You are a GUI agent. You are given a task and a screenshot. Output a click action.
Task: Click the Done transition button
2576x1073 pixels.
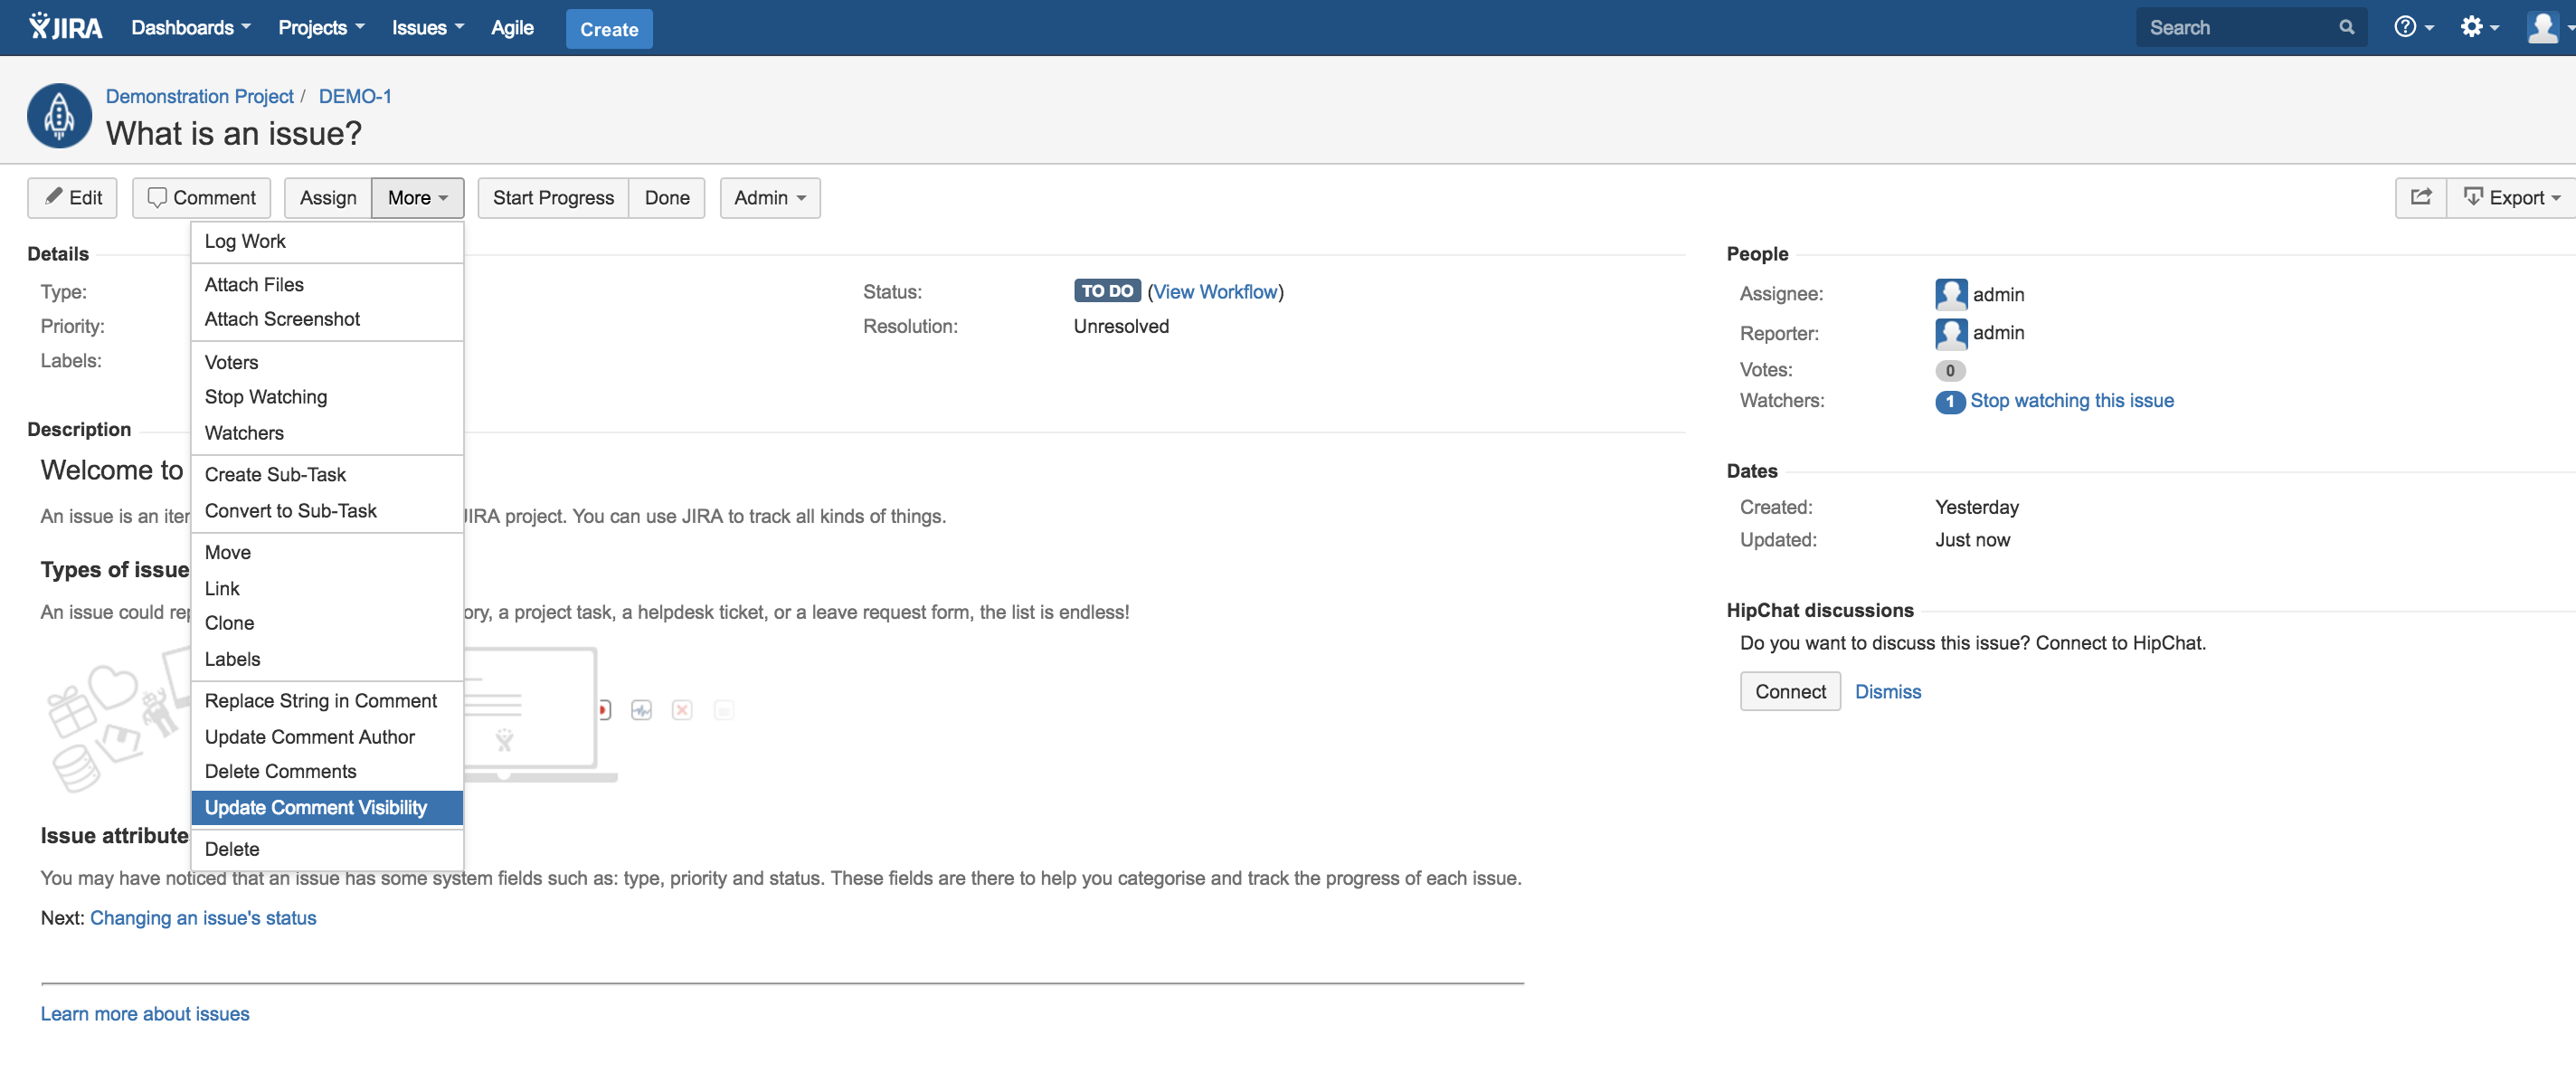click(x=667, y=197)
